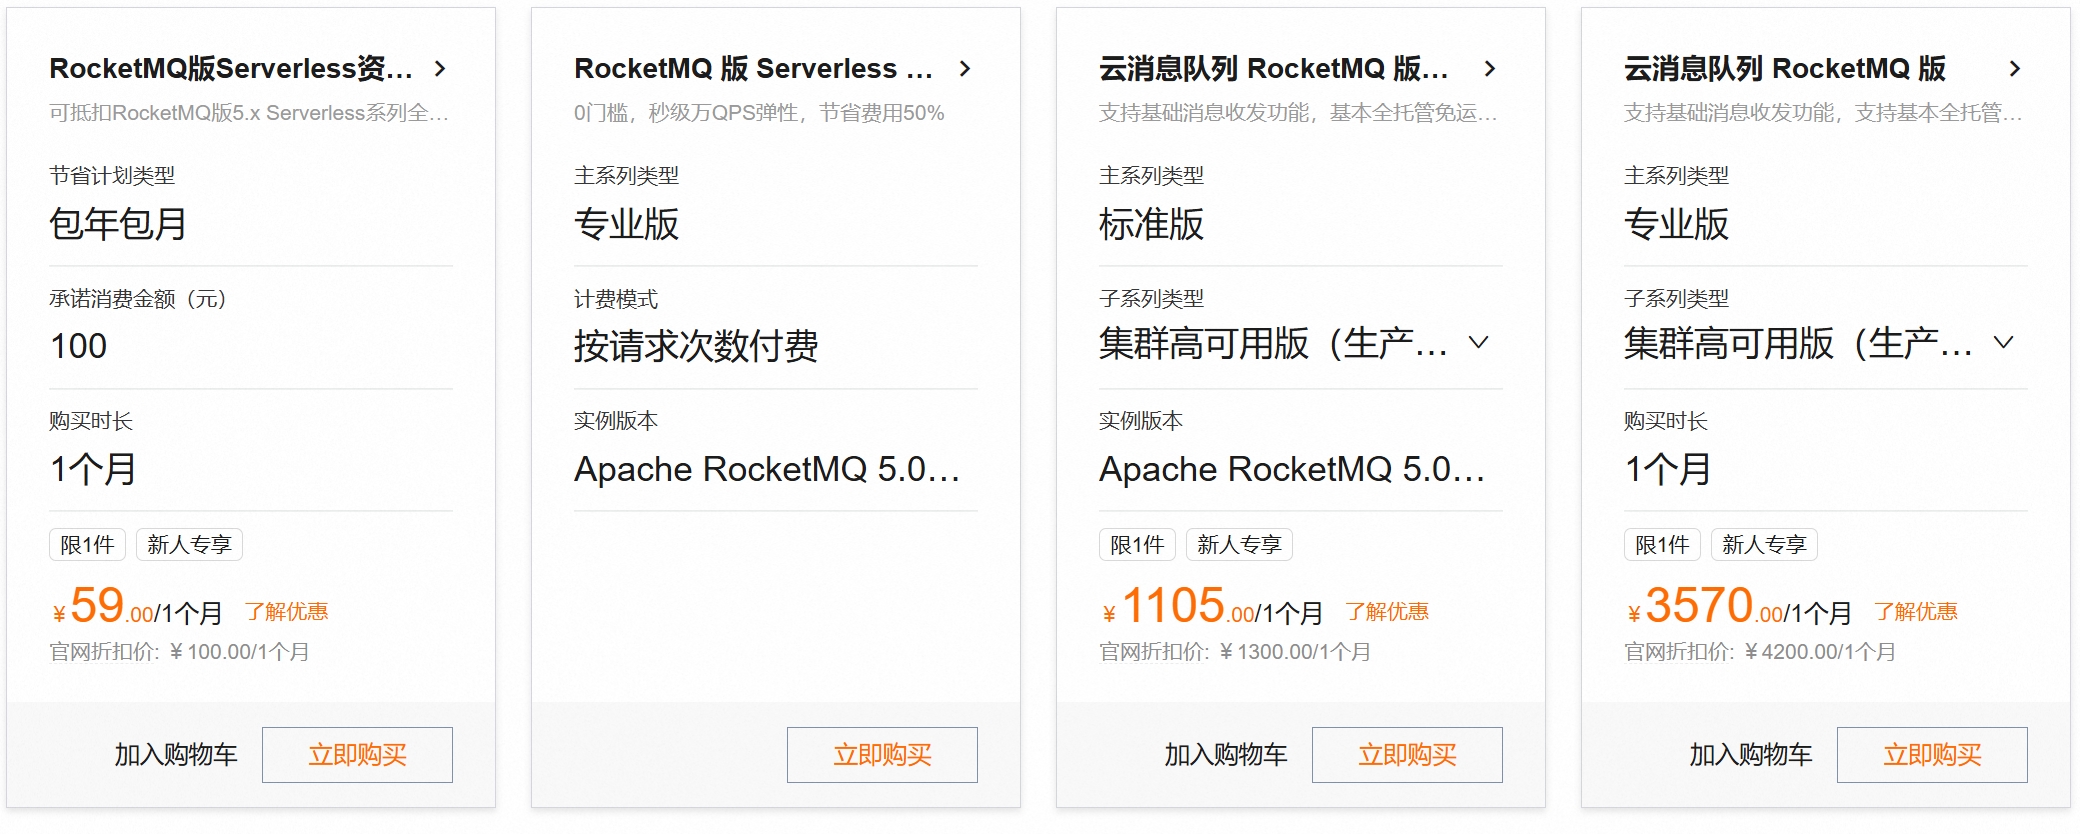Click 立即购买 on the 1105.00 price card
The width and height of the screenshot is (2080, 834).
1407,755
